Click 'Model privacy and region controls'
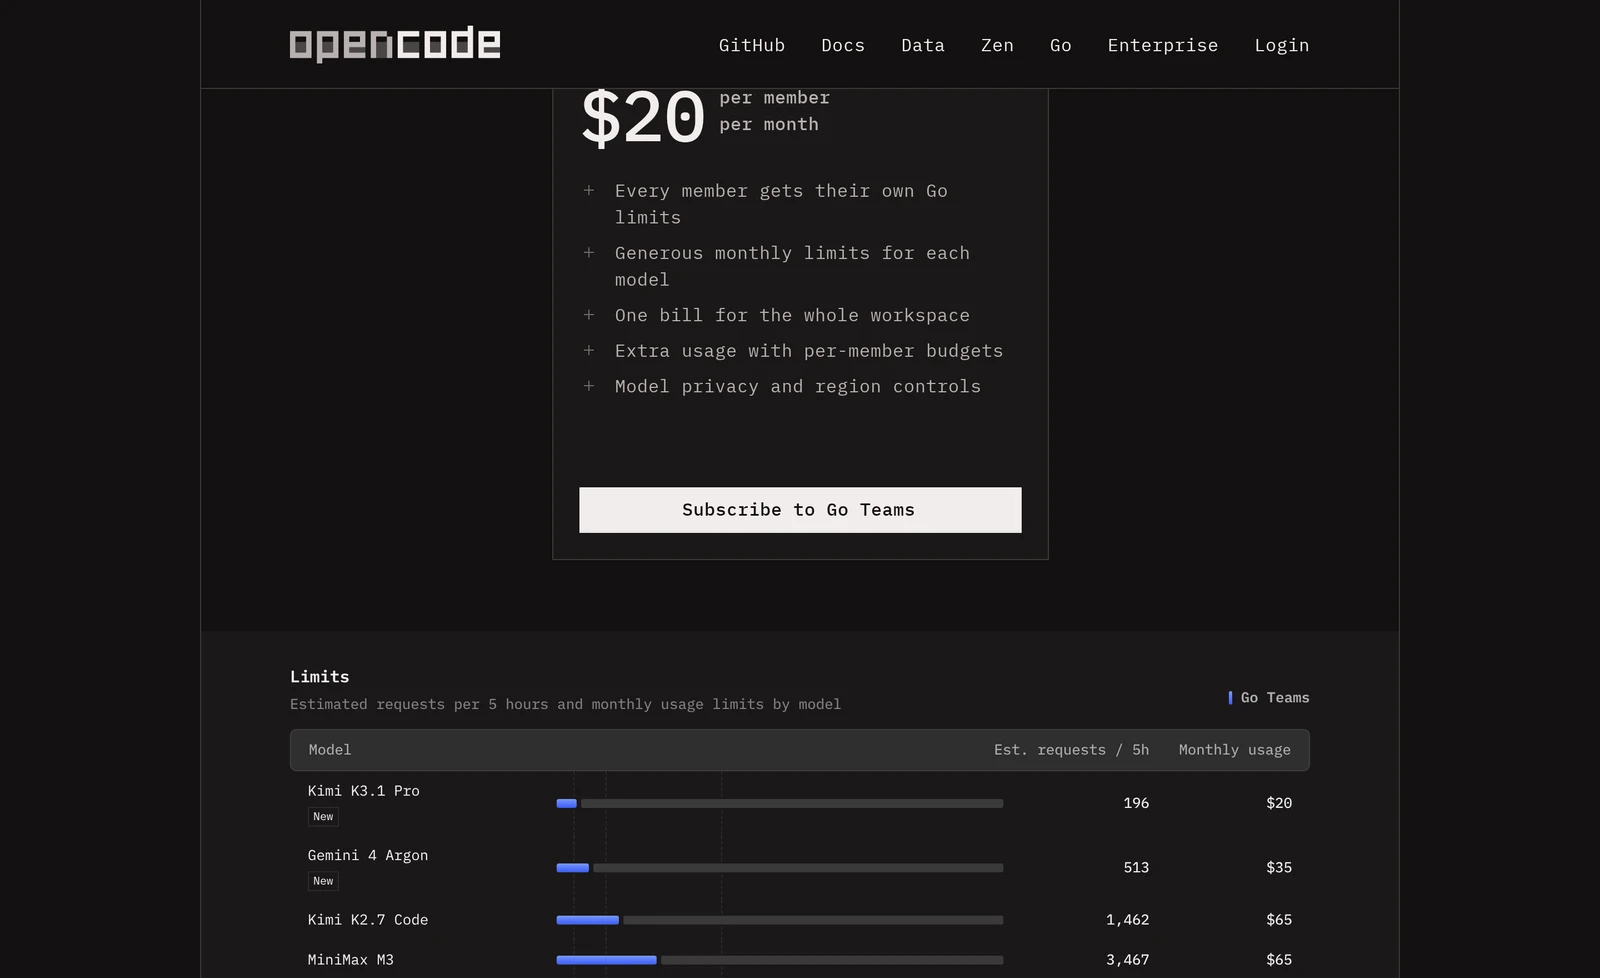Screen dimensions: 1600x978 [798, 386]
